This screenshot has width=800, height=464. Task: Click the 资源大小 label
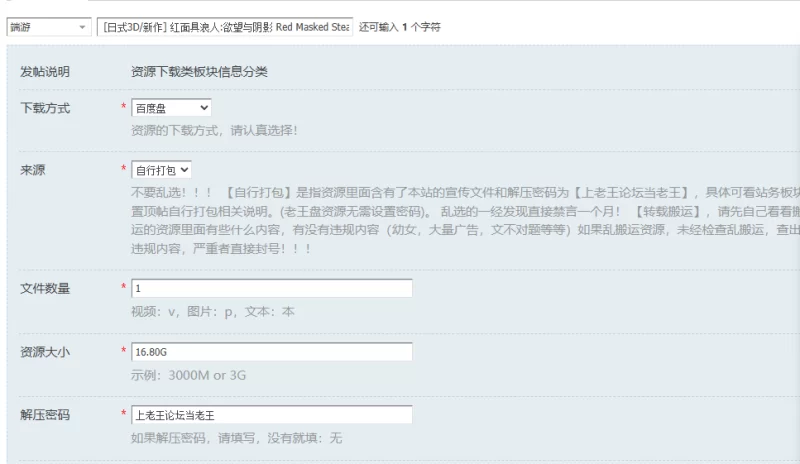45,352
